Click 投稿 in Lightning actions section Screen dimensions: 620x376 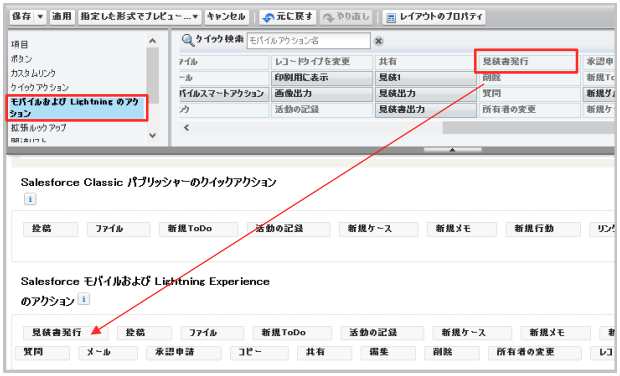click(144, 333)
